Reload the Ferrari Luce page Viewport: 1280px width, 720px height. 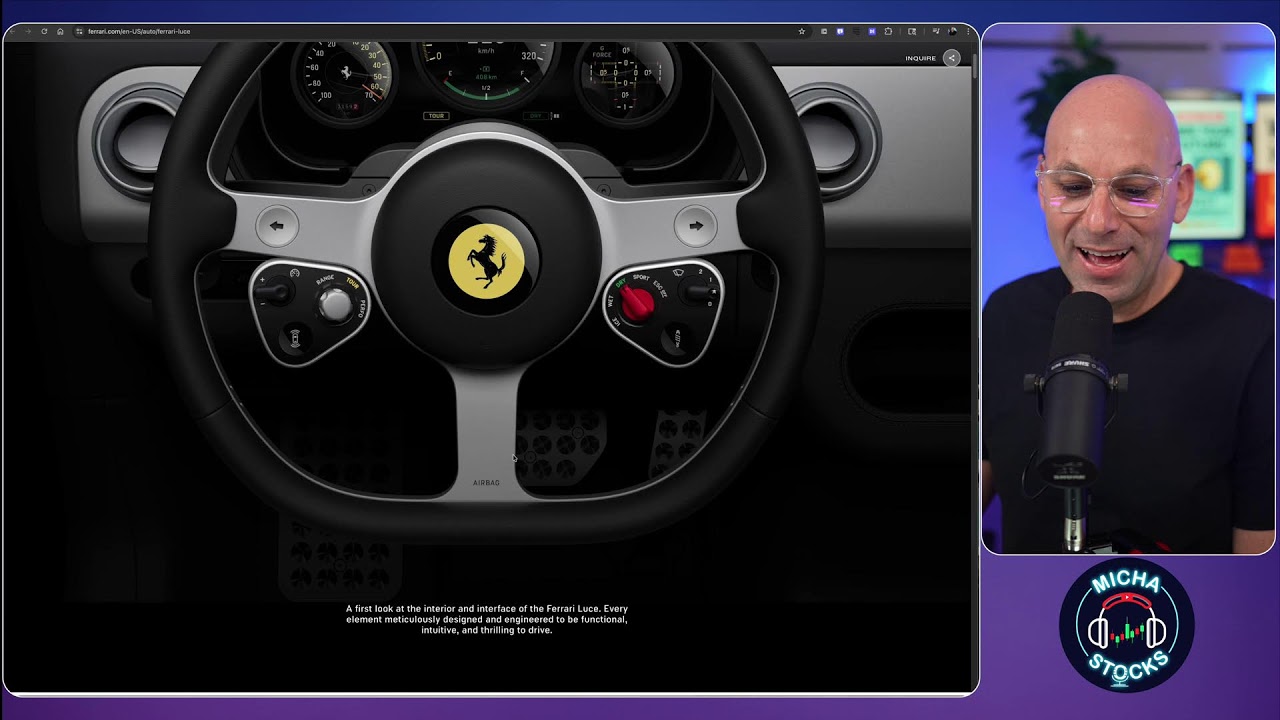(44, 31)
